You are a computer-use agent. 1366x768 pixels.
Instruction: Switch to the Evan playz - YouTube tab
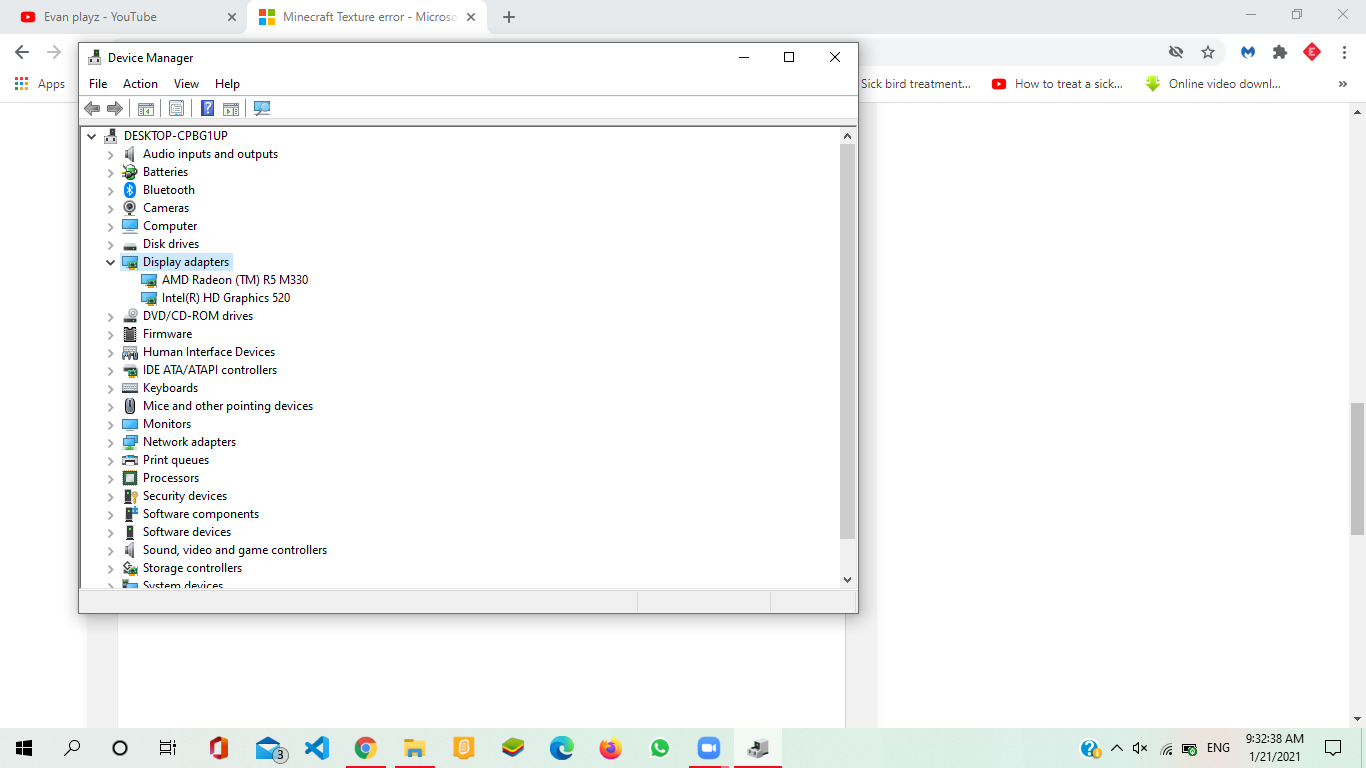coord(128,17)
